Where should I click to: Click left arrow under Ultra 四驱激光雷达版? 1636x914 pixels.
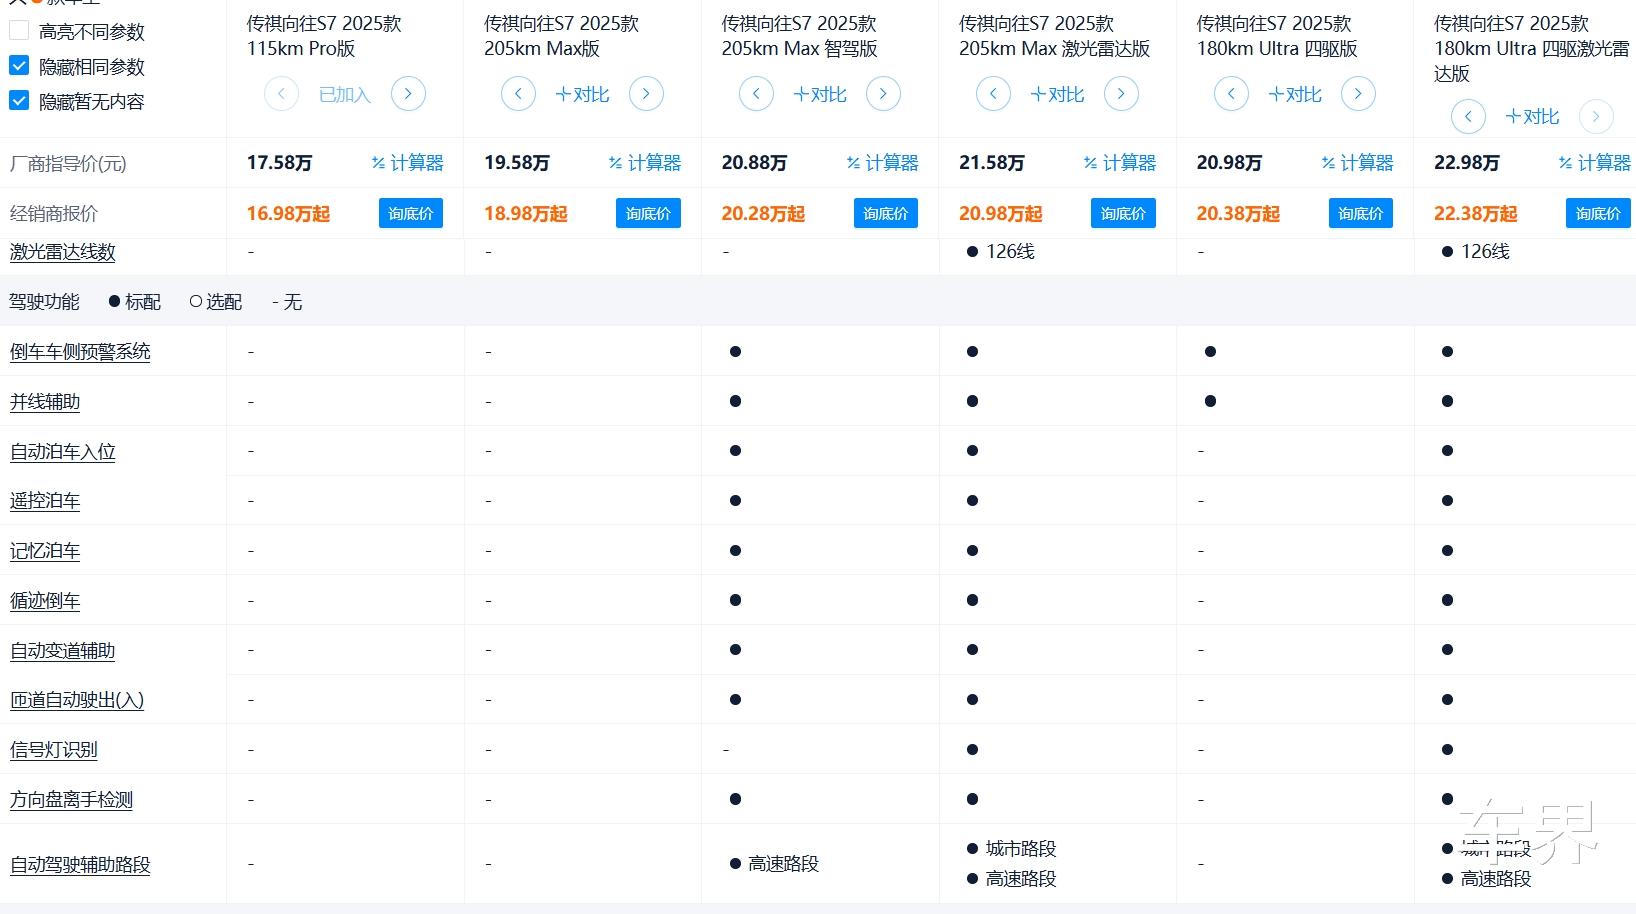click(1468, 116)
